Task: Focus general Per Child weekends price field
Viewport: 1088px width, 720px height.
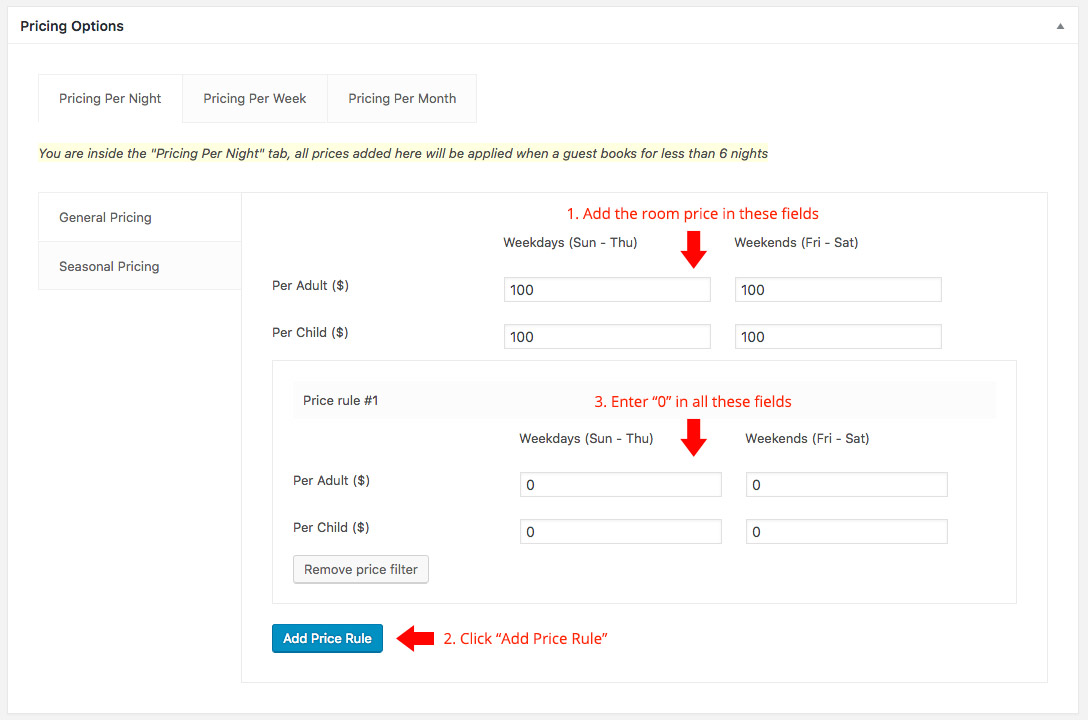Action: tap(838, 337)
